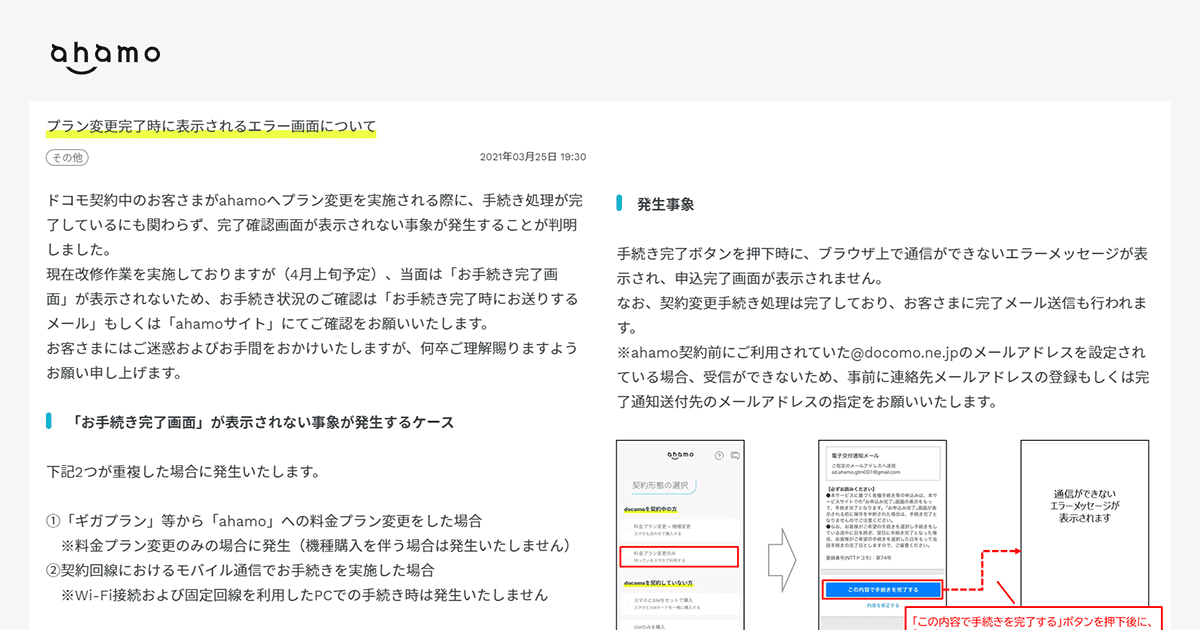Click the 内容を修正する link
This screenshot has height=630, width=1200.
click(883, 605)
